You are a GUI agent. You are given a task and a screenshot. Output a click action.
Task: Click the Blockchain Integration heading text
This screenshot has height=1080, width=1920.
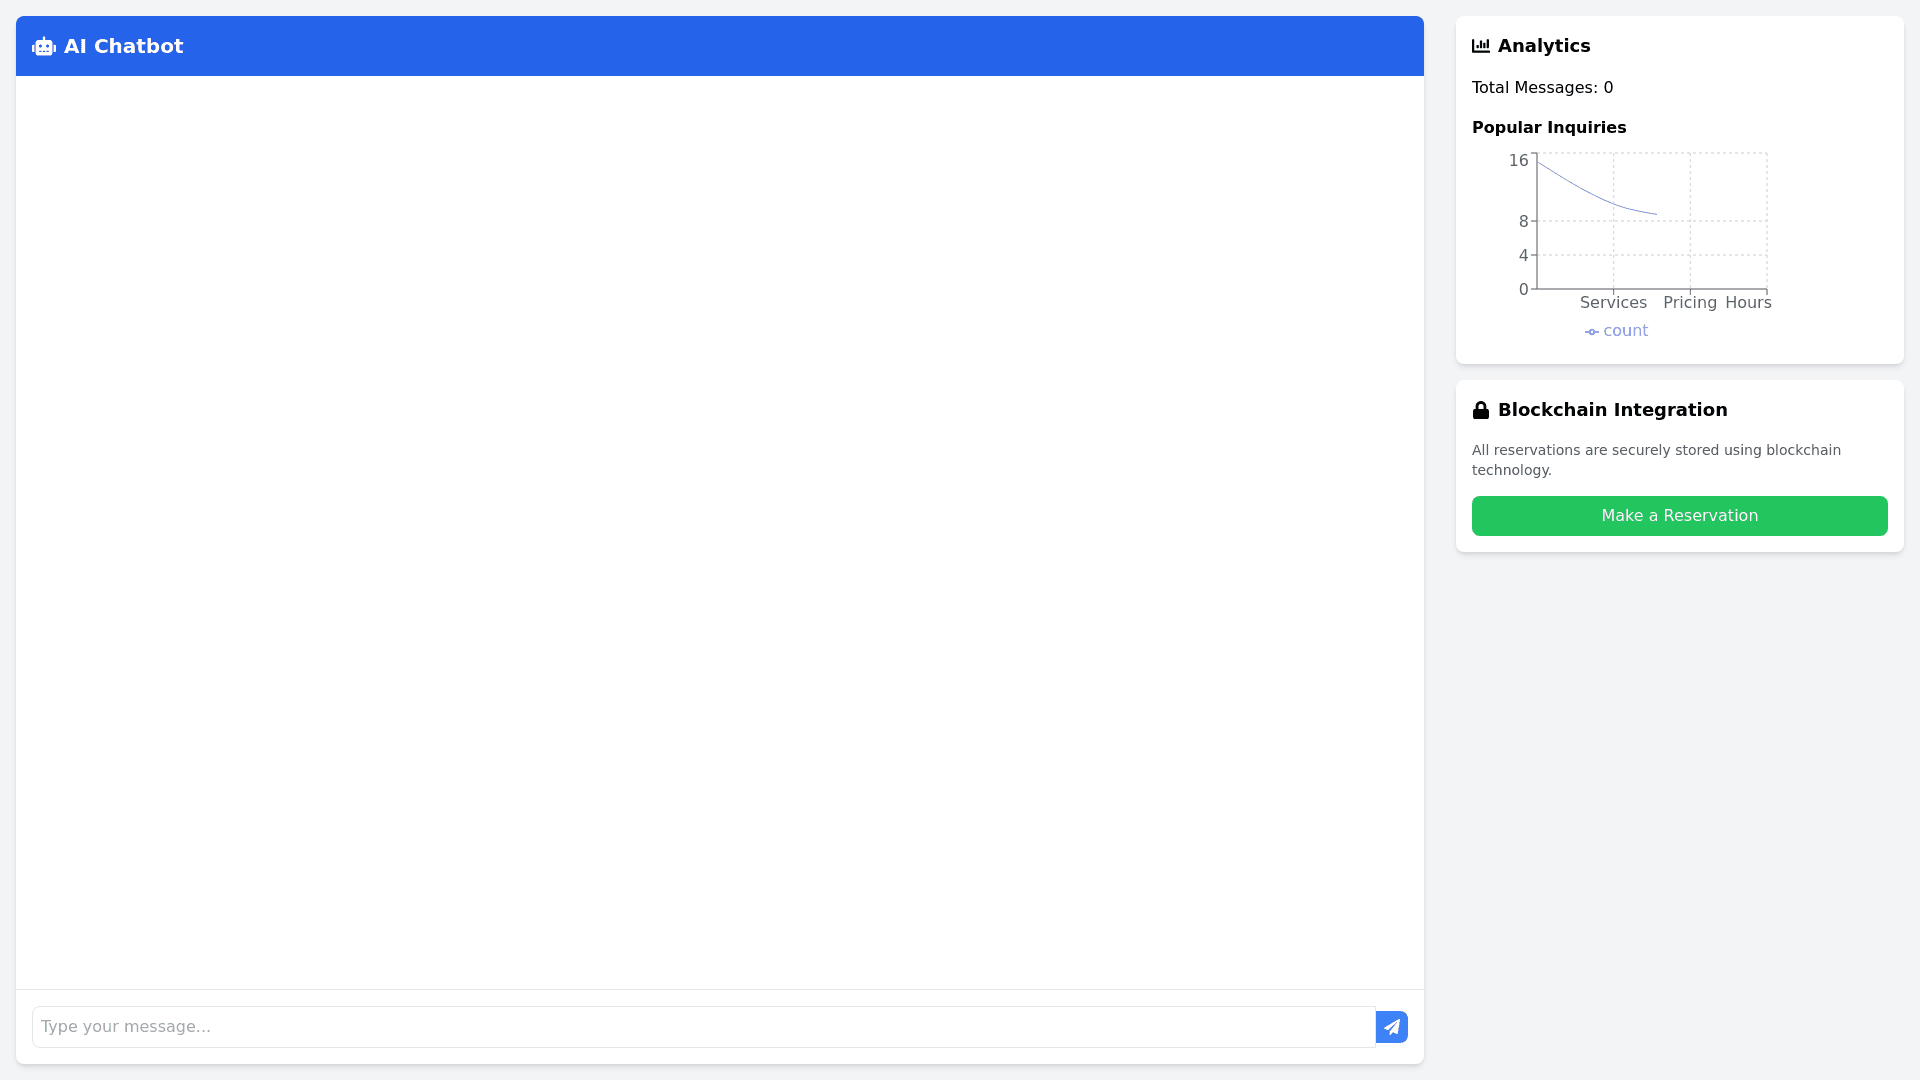(1612, 410)
